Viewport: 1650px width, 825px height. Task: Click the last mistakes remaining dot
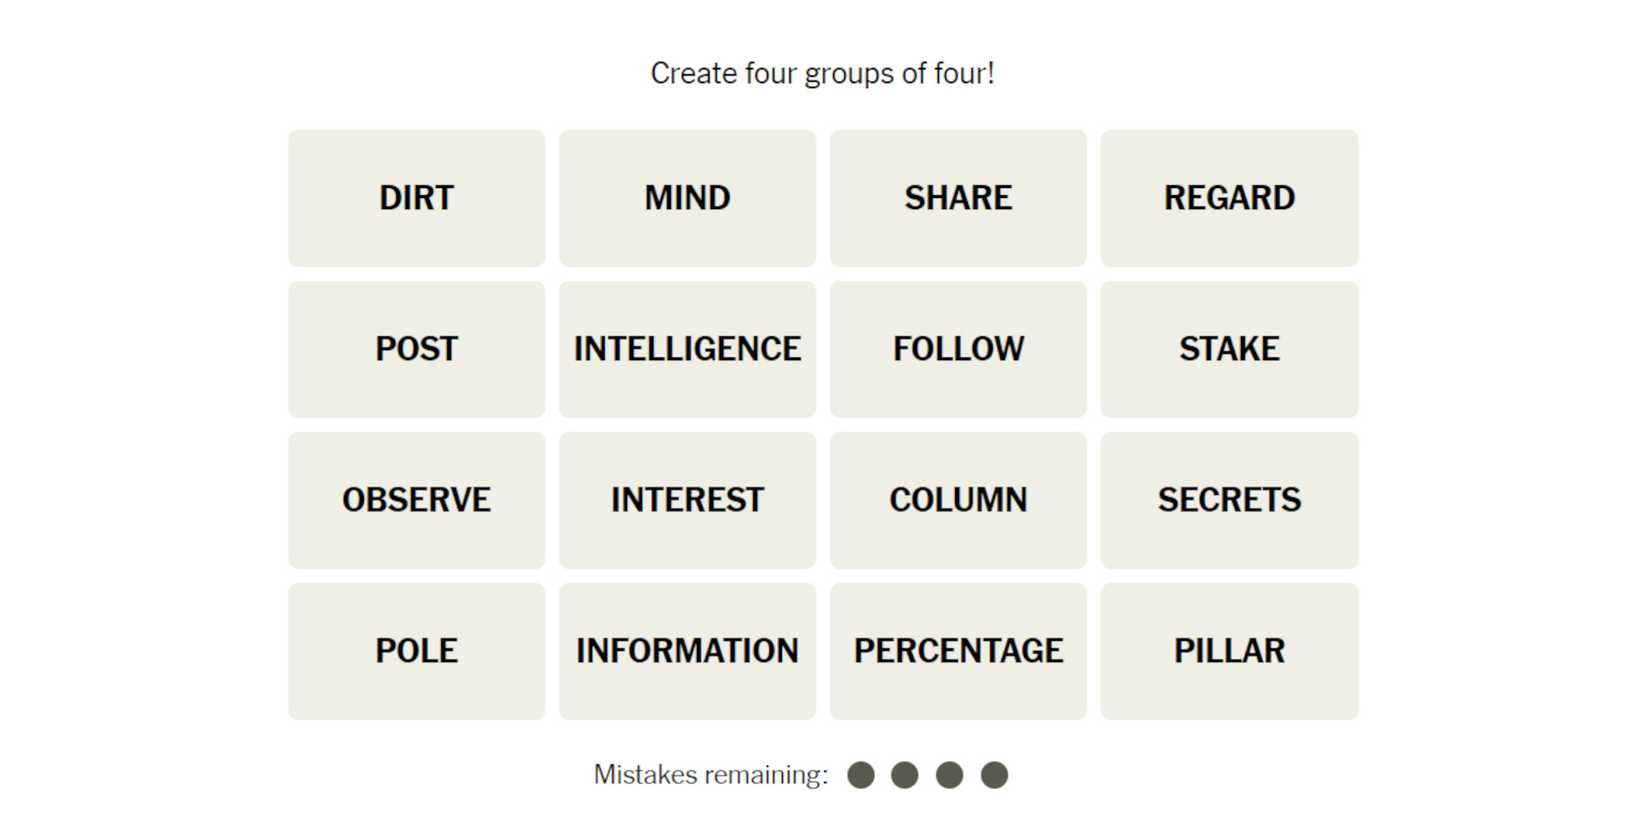point(994,775)
